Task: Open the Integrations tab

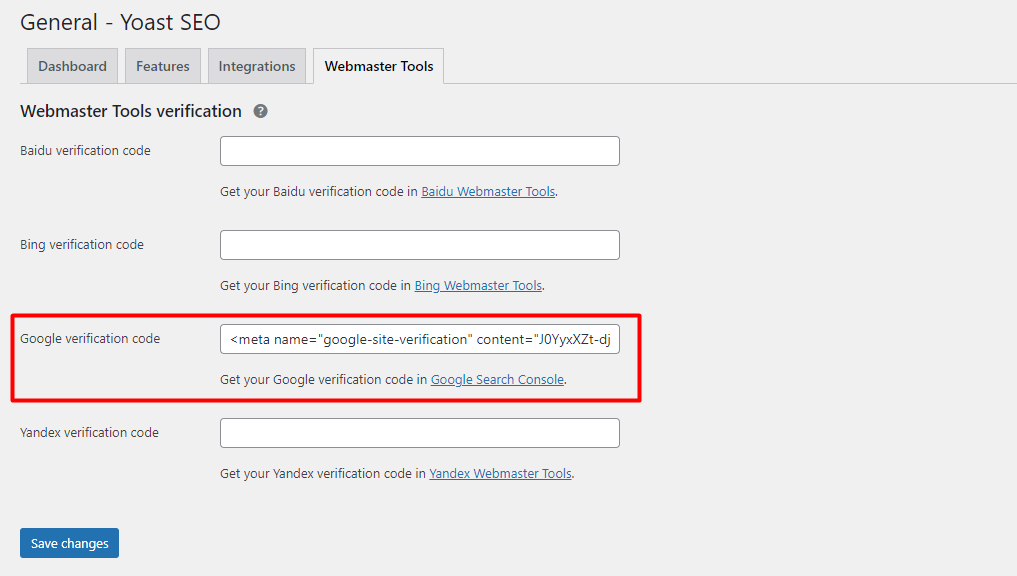Action: tap(256, 65)
